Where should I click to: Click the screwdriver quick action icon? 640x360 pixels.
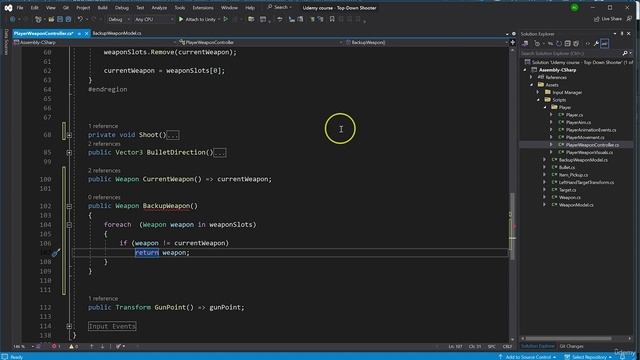[56, 253]
